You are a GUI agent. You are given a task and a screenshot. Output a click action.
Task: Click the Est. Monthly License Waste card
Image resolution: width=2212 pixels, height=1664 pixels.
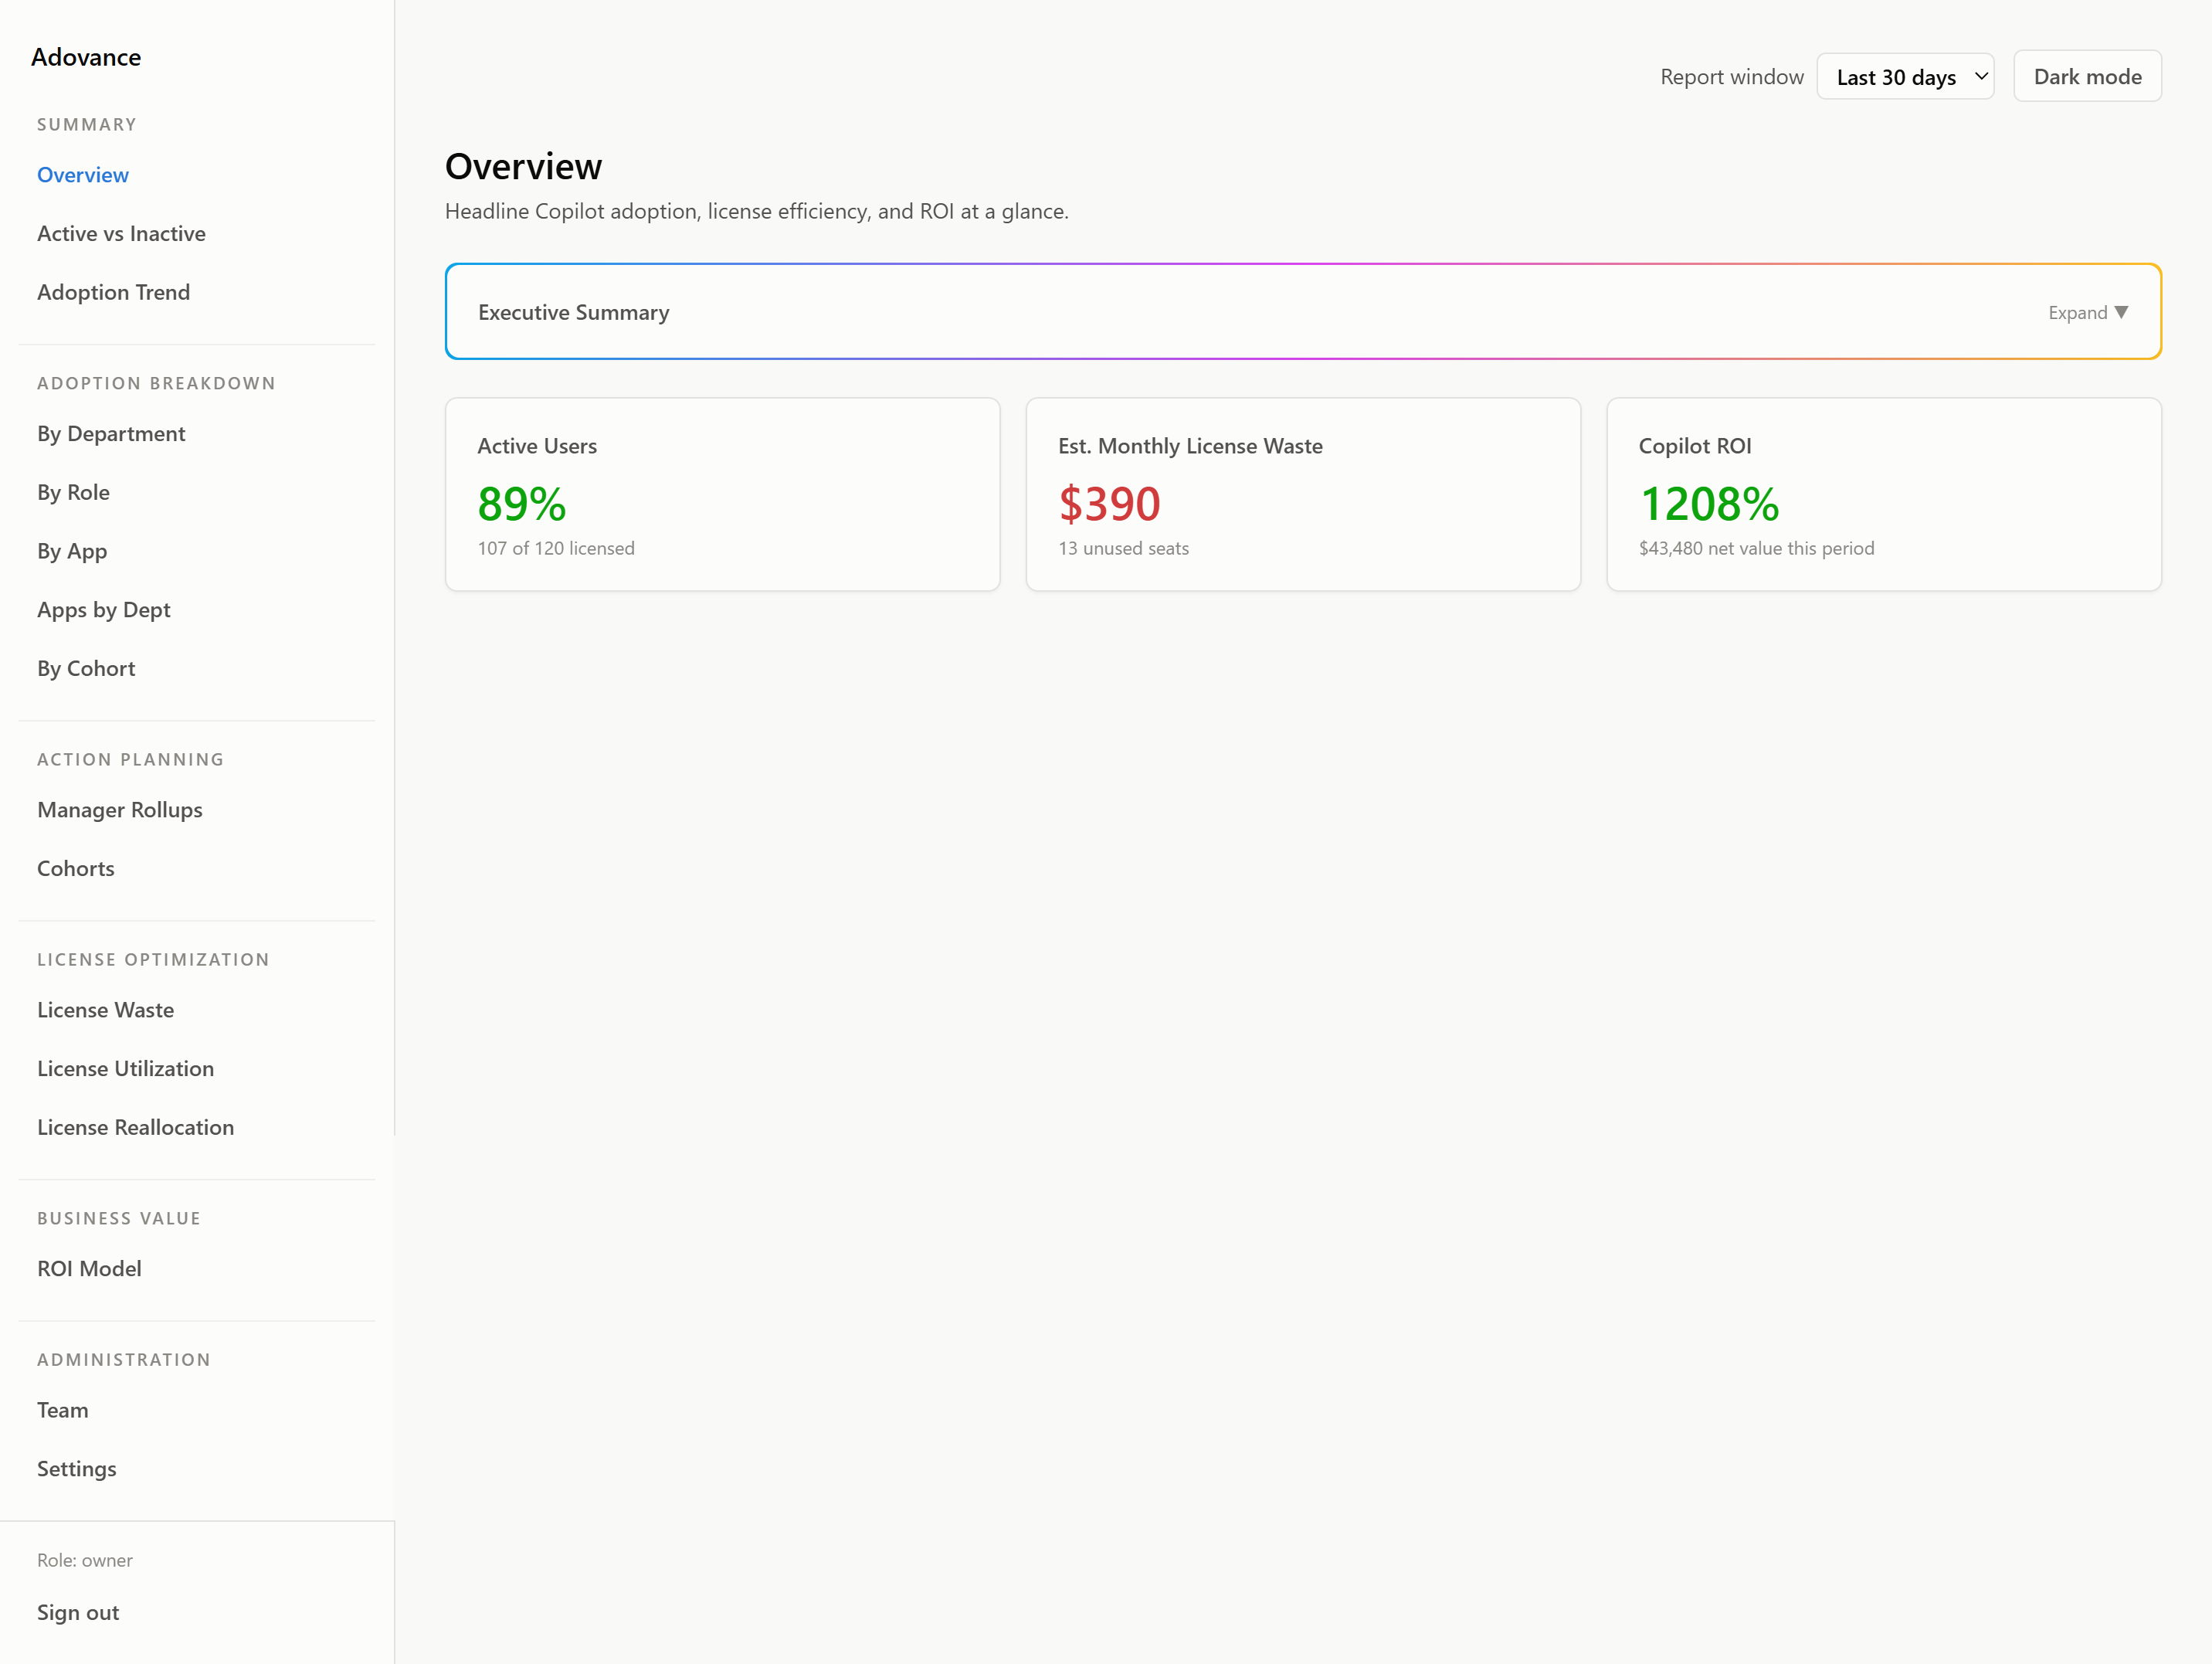click(x=1303, y=494)
